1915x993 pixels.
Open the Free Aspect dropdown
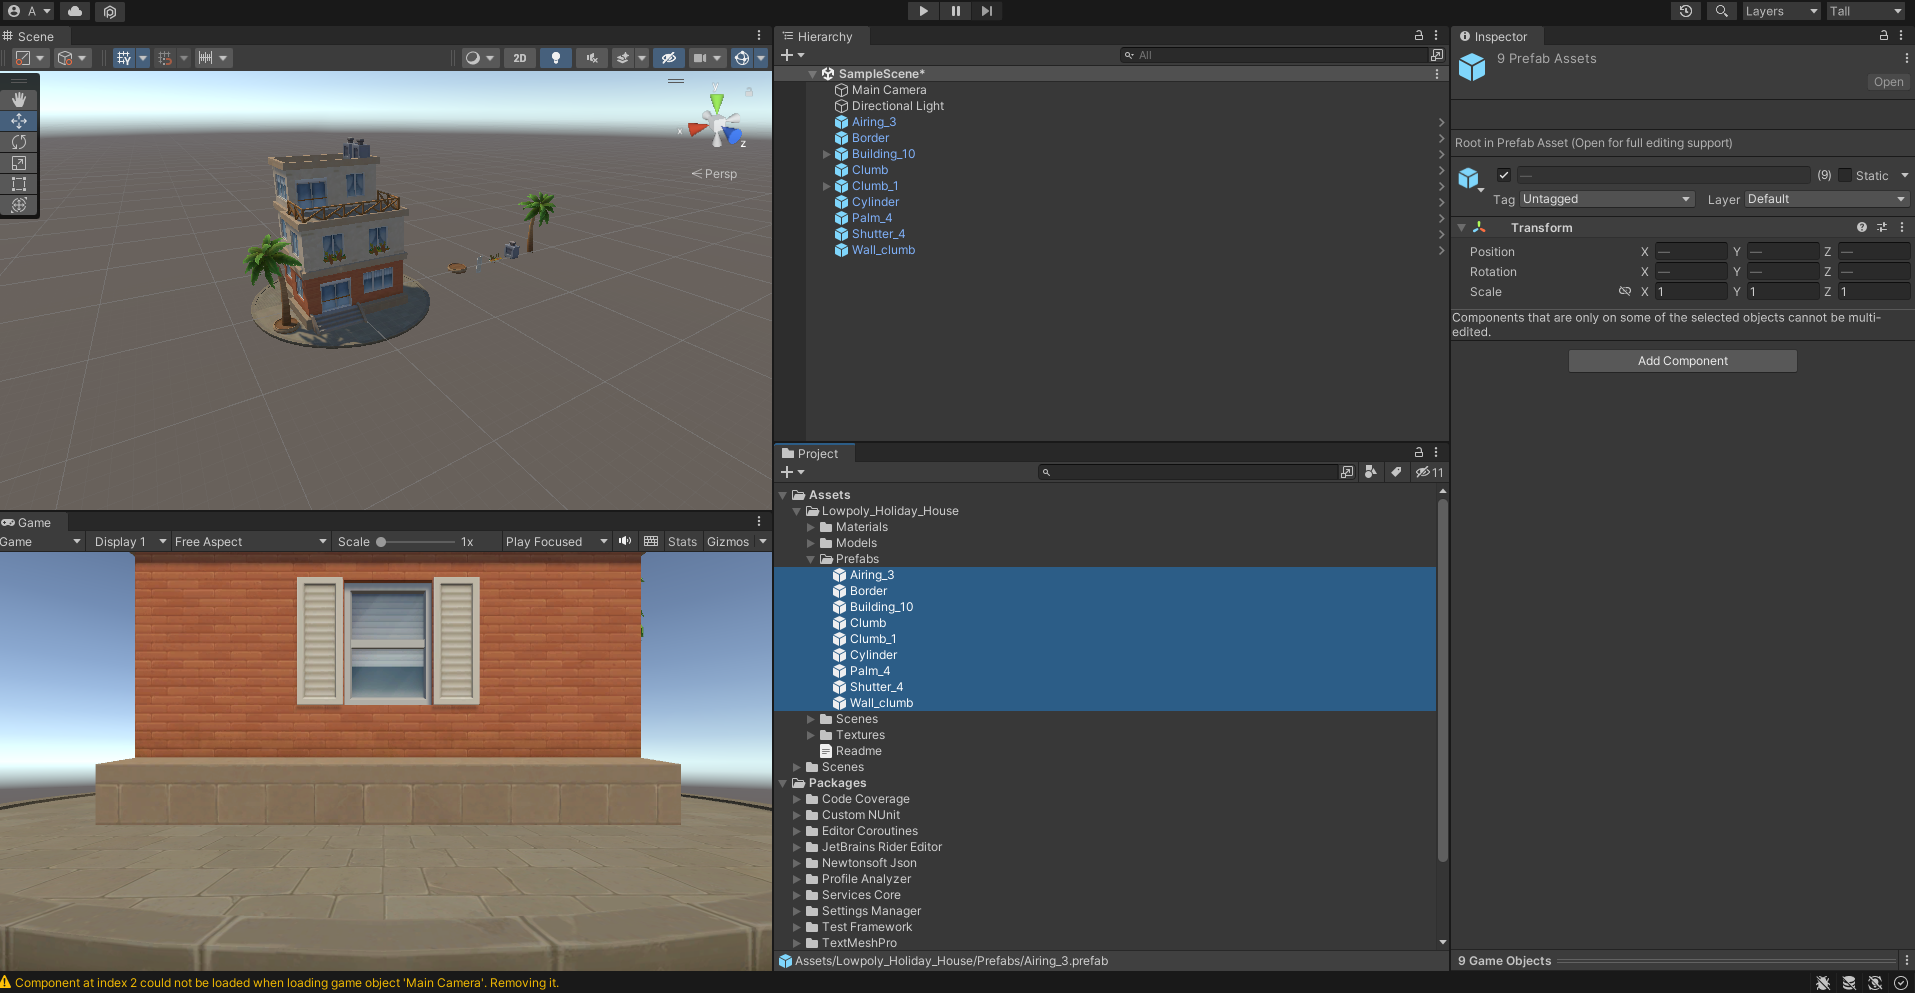point(250,542)
